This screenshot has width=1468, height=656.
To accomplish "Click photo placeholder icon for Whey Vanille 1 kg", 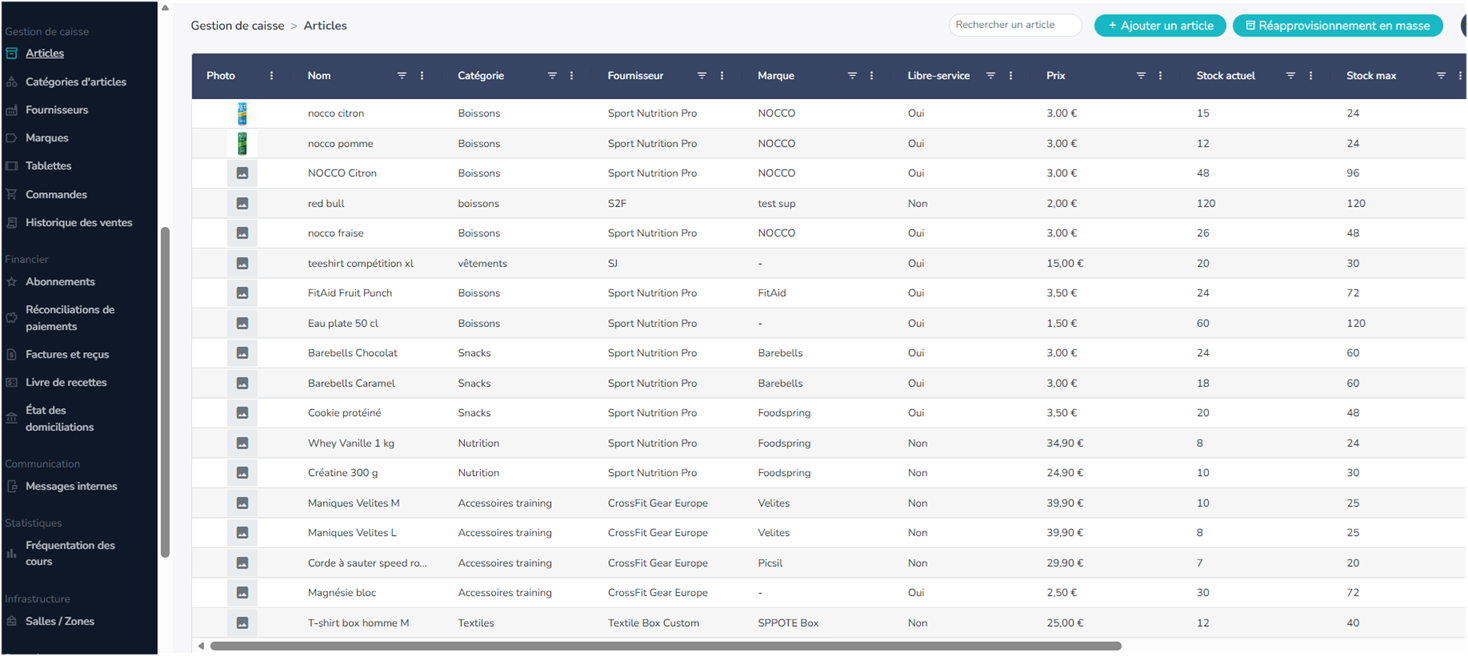I will coord(242,443).
